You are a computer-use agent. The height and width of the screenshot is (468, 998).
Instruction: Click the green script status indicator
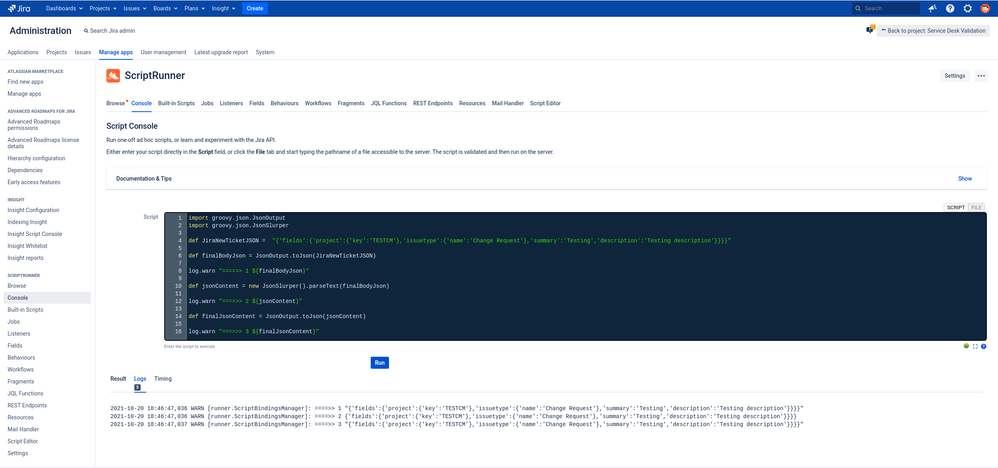pos(966,346)
